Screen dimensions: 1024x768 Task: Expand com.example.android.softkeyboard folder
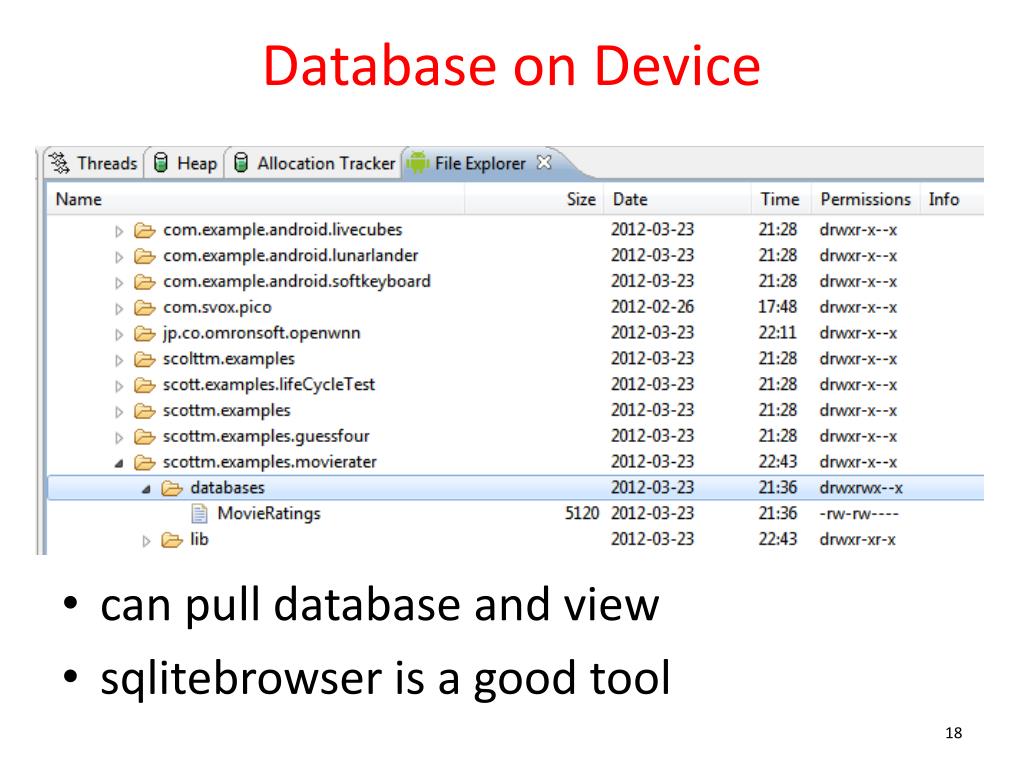coord(119,282)
